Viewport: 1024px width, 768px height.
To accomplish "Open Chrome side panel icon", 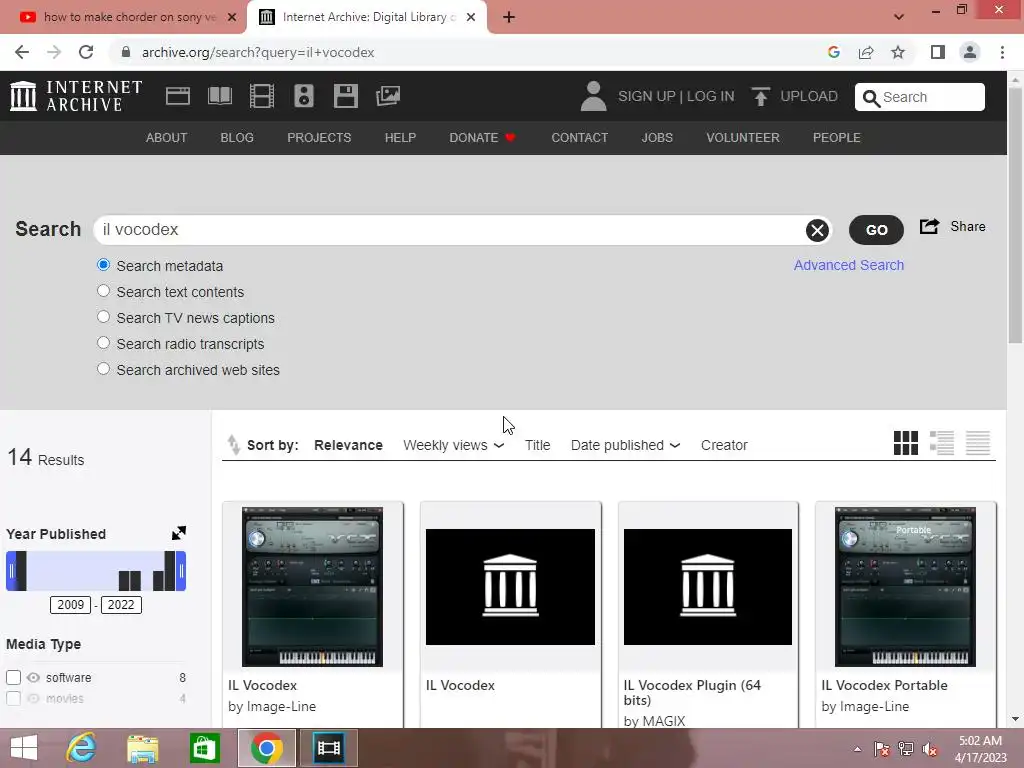I will coord(938,52).
